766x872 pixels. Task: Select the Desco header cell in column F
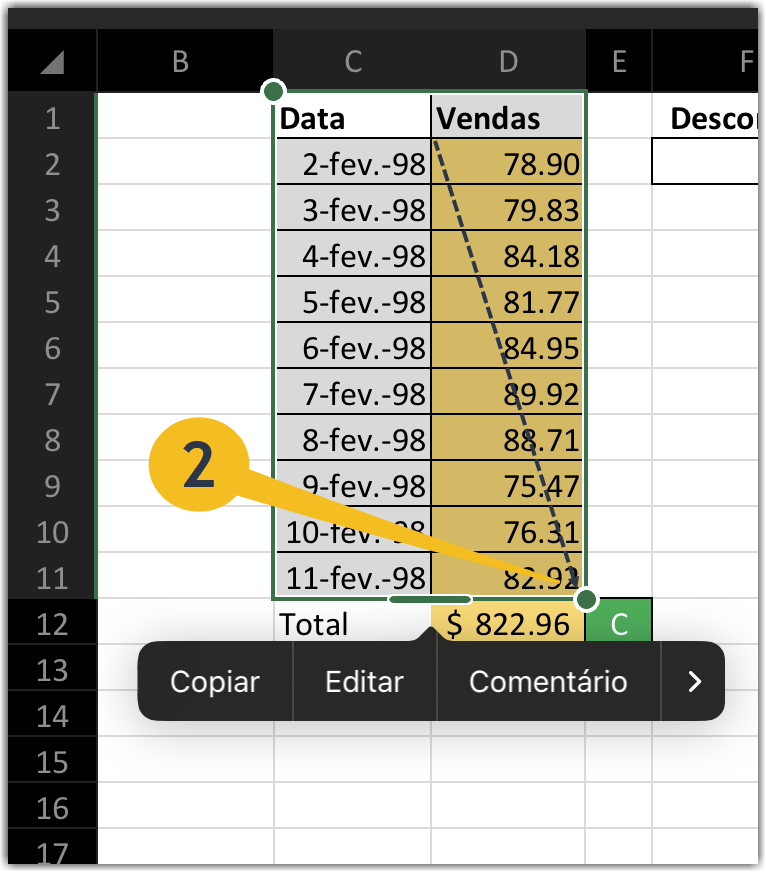pos(705,116)
